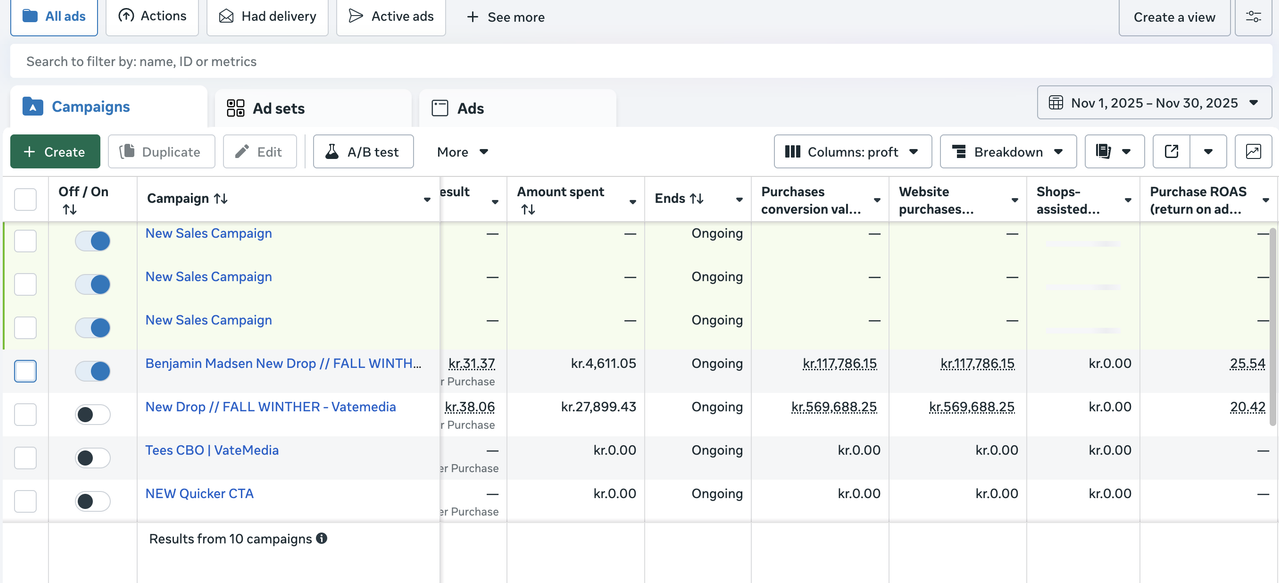Open the reports icon dropdown
The image size is (1279, 583).
coord(1114,152)
